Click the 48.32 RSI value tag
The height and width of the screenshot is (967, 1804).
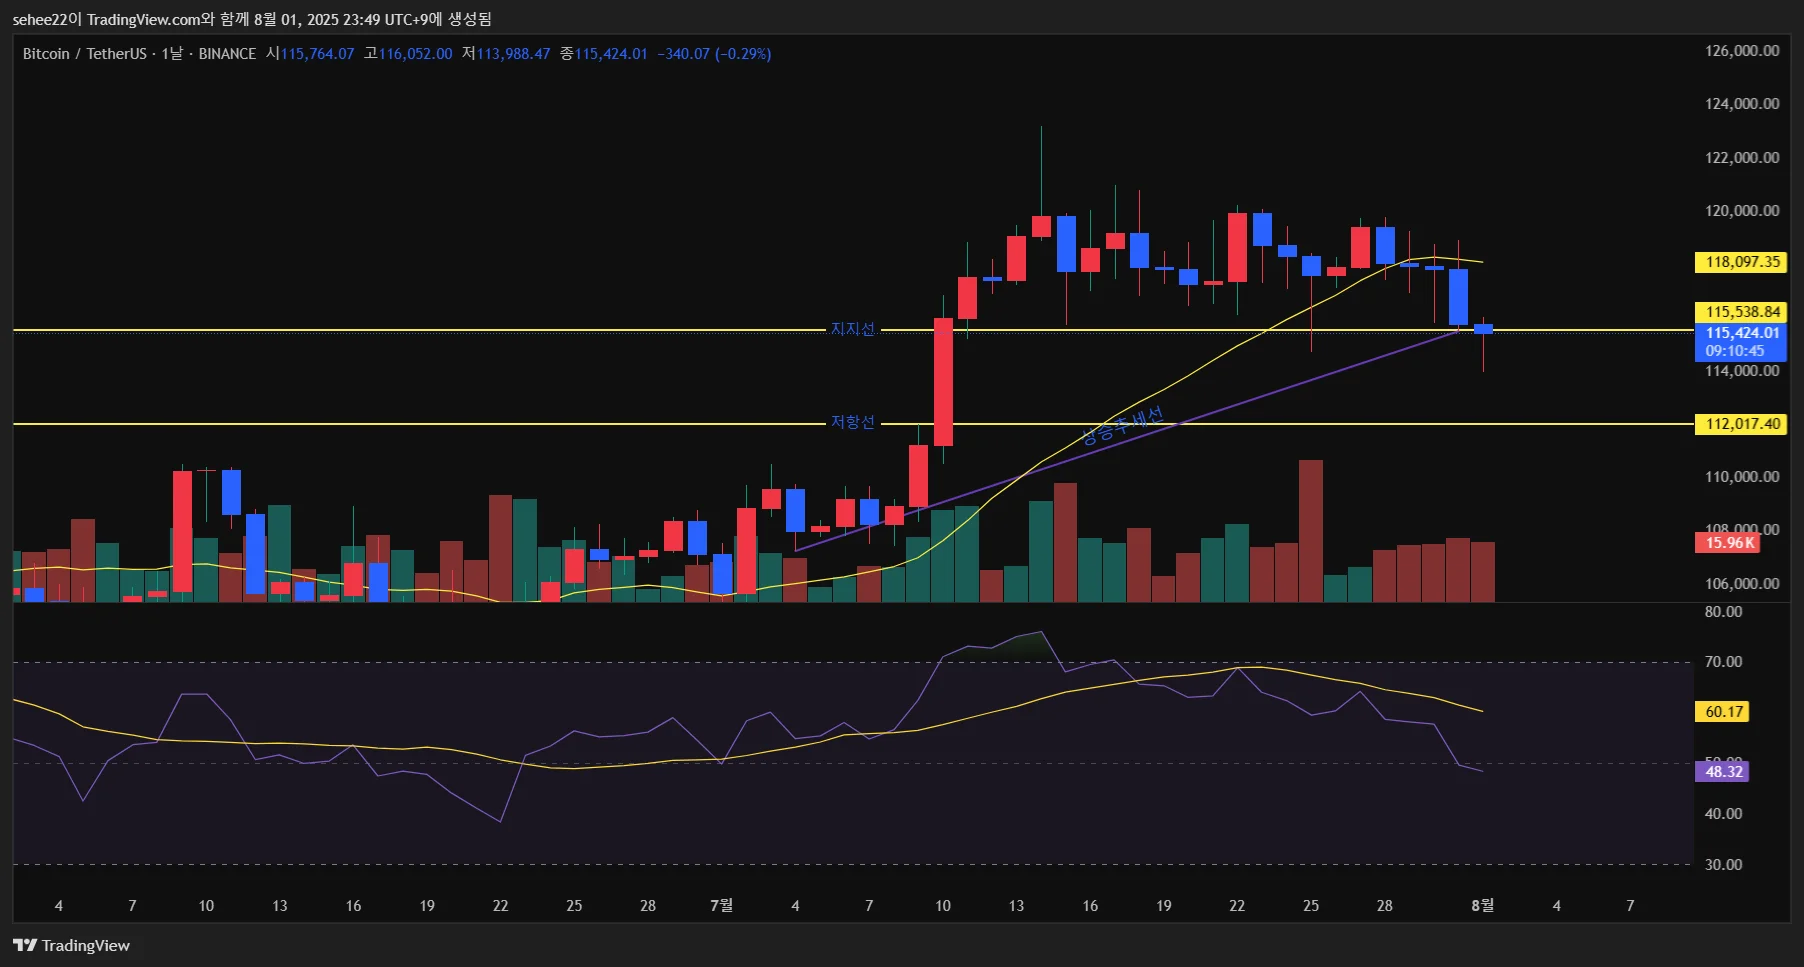click(x=1724, y=772)
